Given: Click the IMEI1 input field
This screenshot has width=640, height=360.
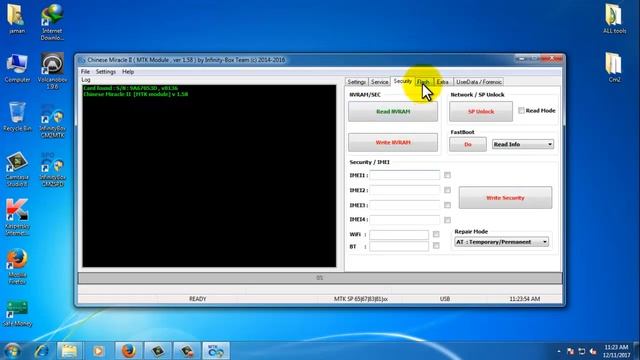Looking at the screenshot, I should pyautogui.click(x=404, y=175).
